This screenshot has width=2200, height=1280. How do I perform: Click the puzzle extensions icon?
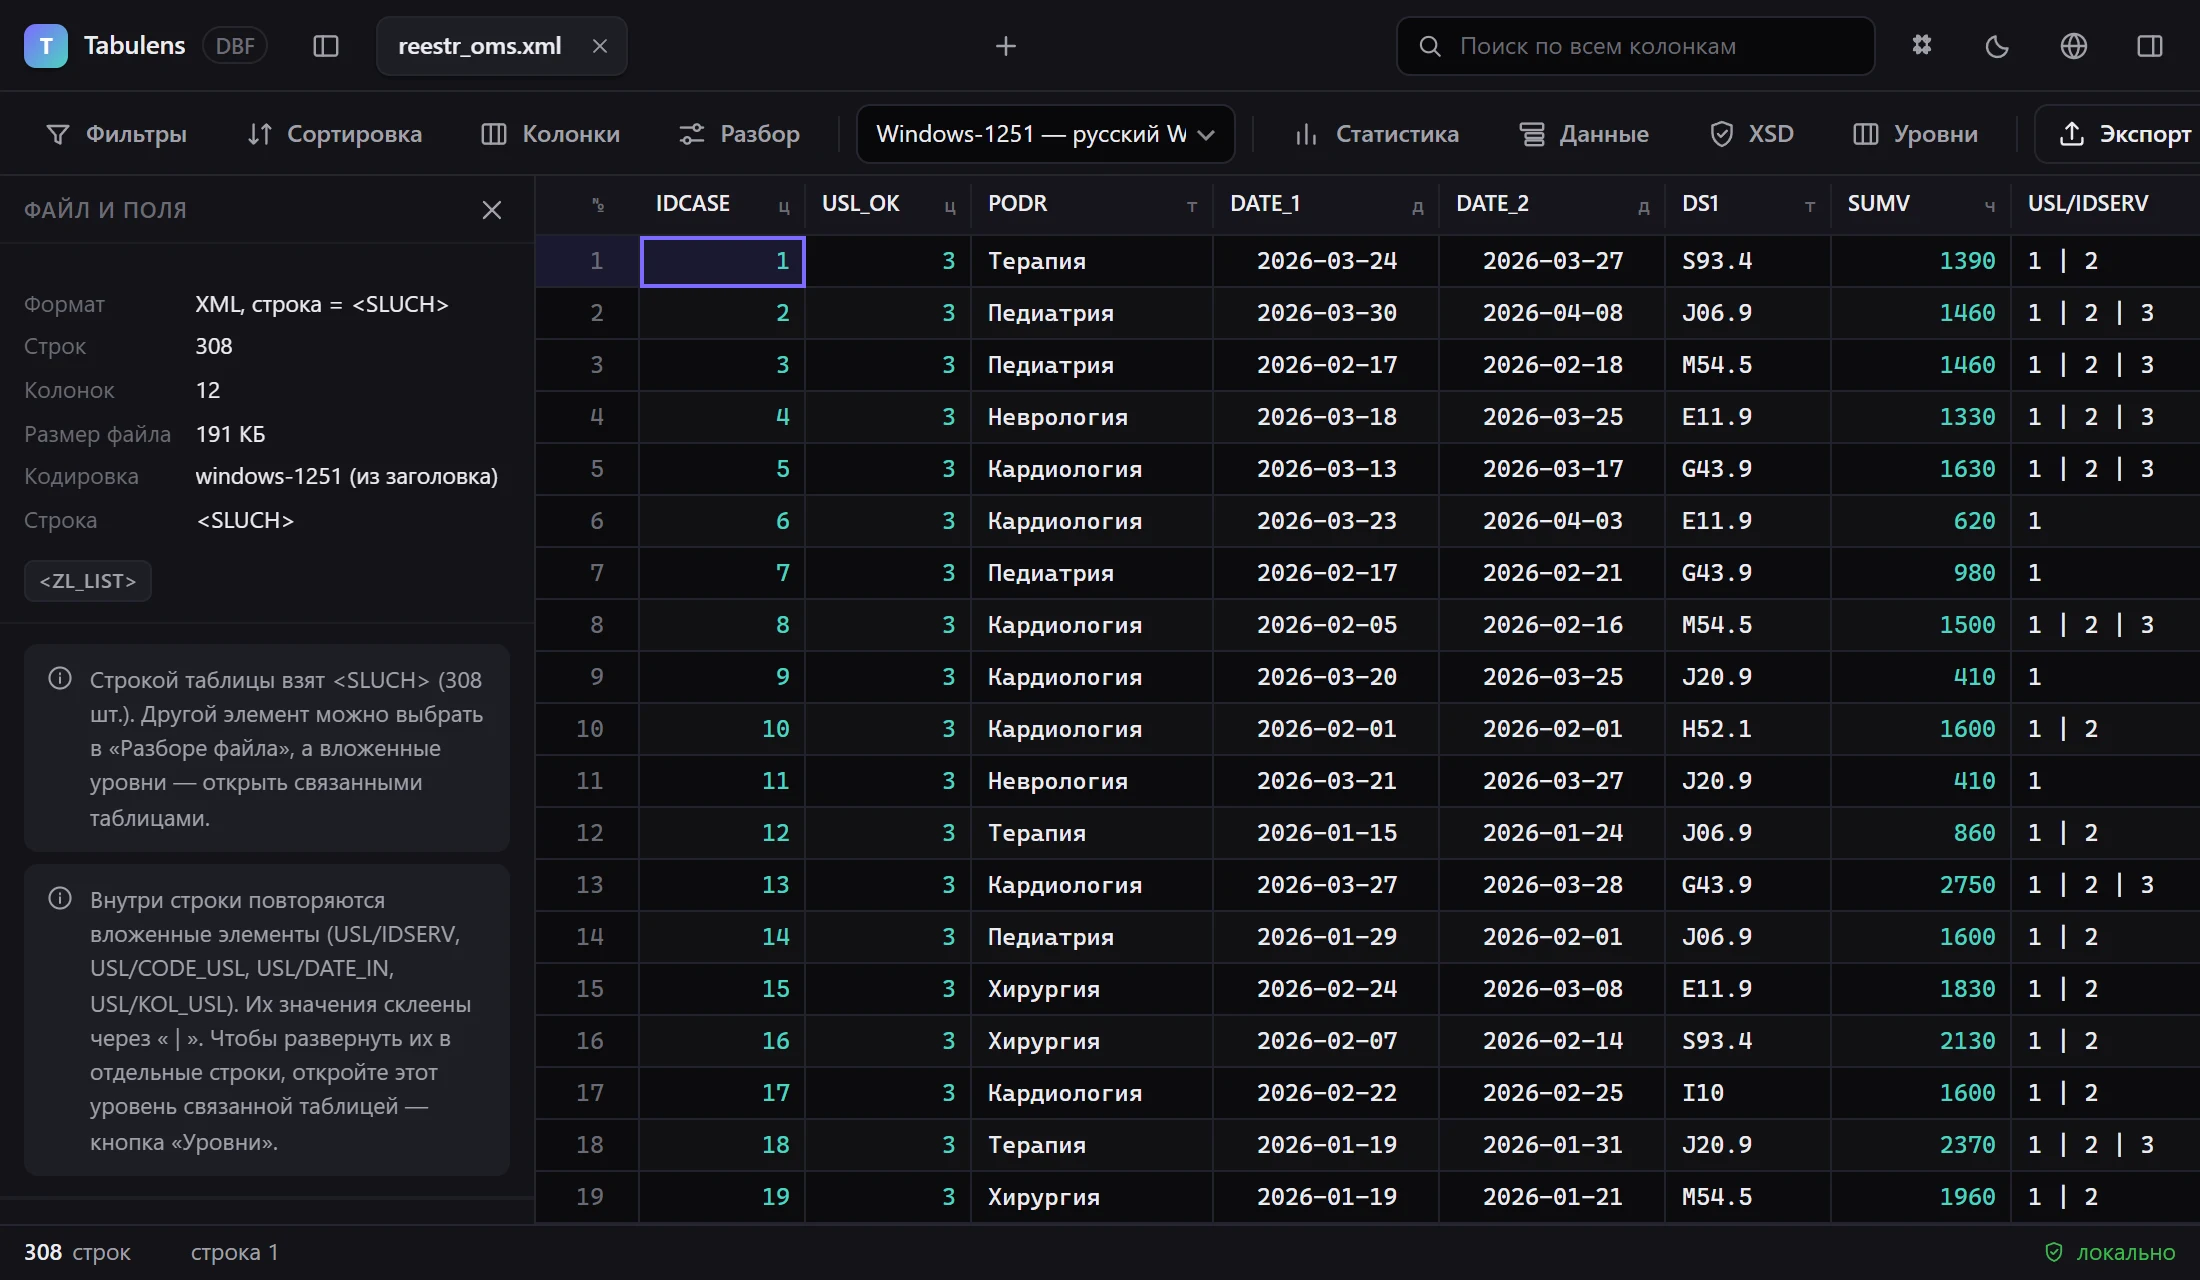pyautogui.click(x=1922, y=46)
